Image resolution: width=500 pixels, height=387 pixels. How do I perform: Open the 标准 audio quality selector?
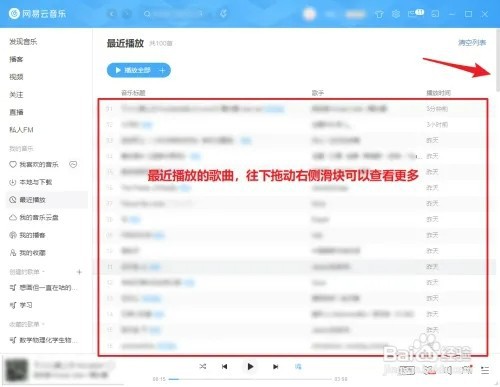[406, 370]
